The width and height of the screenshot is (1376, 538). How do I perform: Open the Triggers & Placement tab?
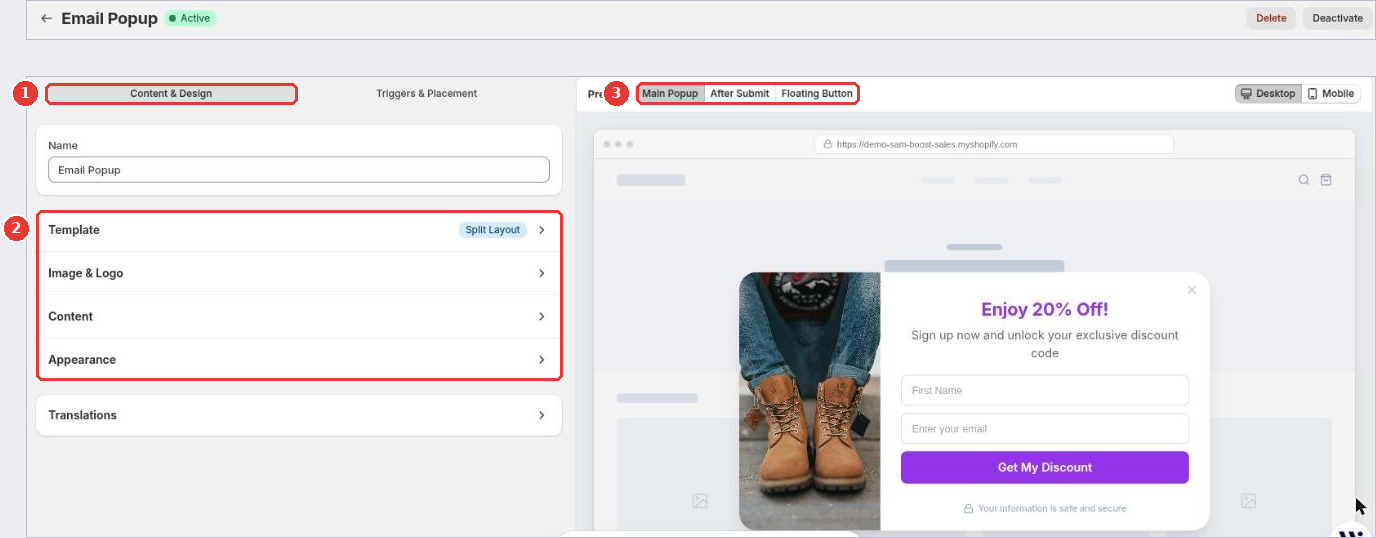tap(427, 93)
